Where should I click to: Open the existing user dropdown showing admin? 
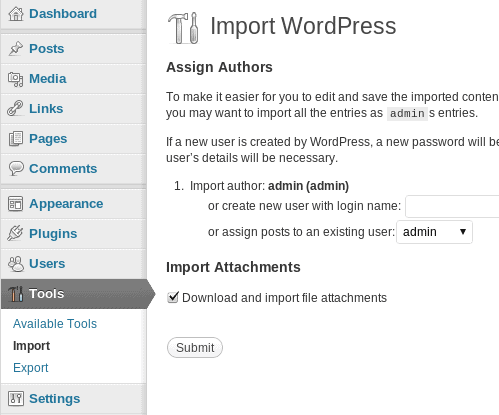434,232
